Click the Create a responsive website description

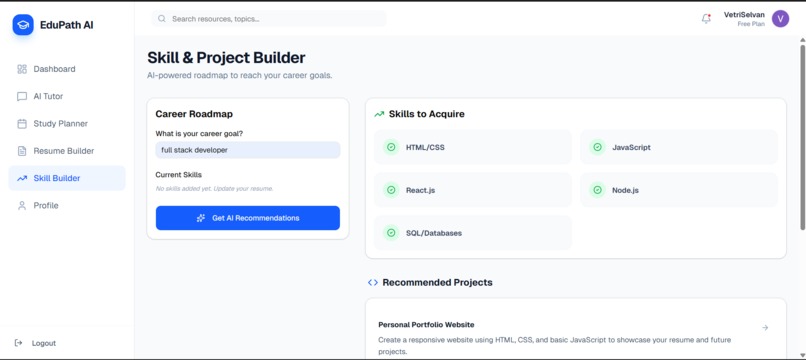click(x=555, y=346)
